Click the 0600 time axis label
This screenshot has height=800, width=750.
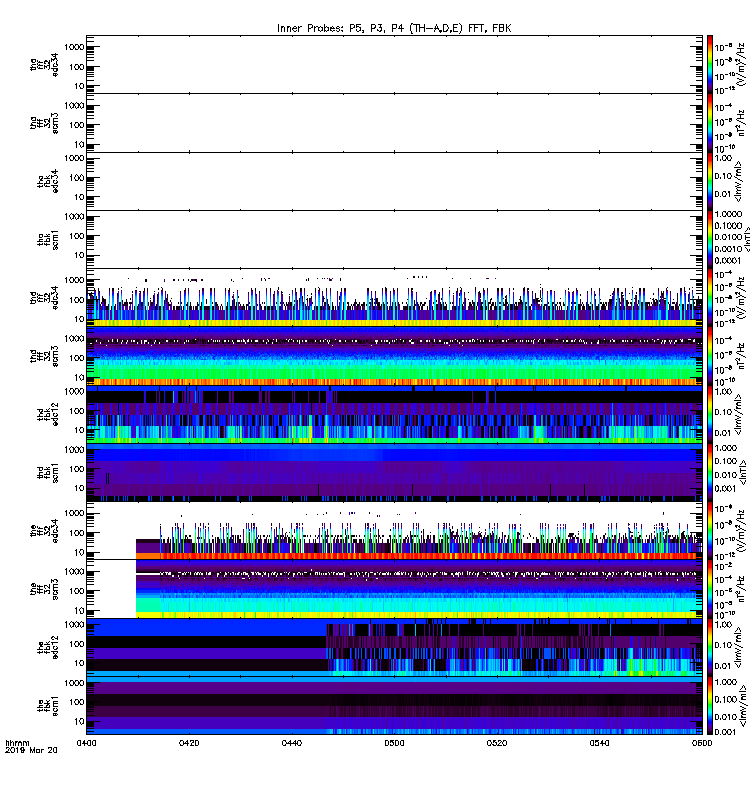[x=702, y=743]
